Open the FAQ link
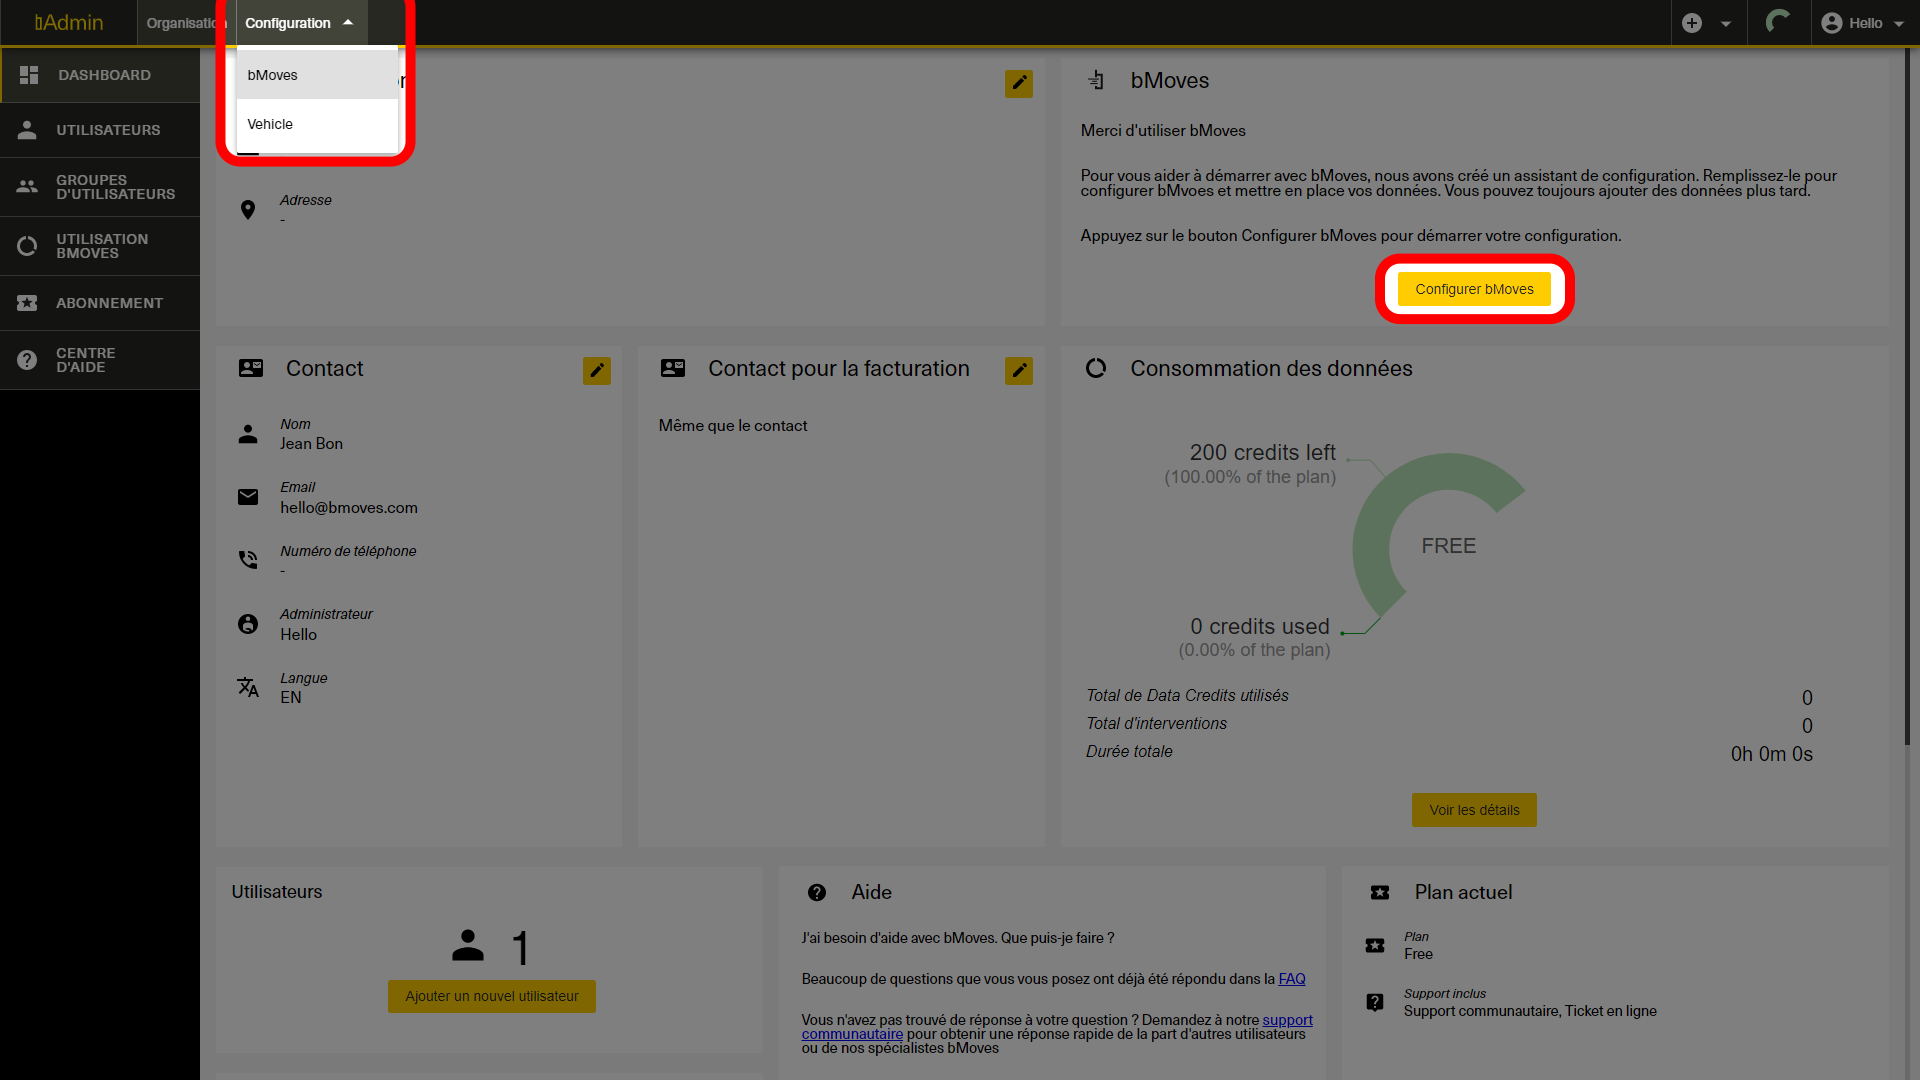 [1291, 979]
